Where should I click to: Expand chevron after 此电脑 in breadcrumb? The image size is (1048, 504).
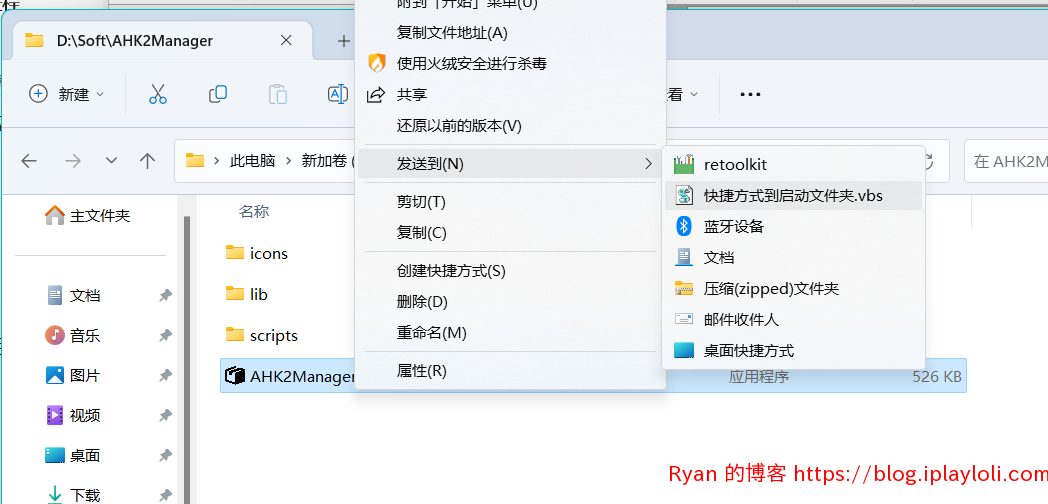289,161
